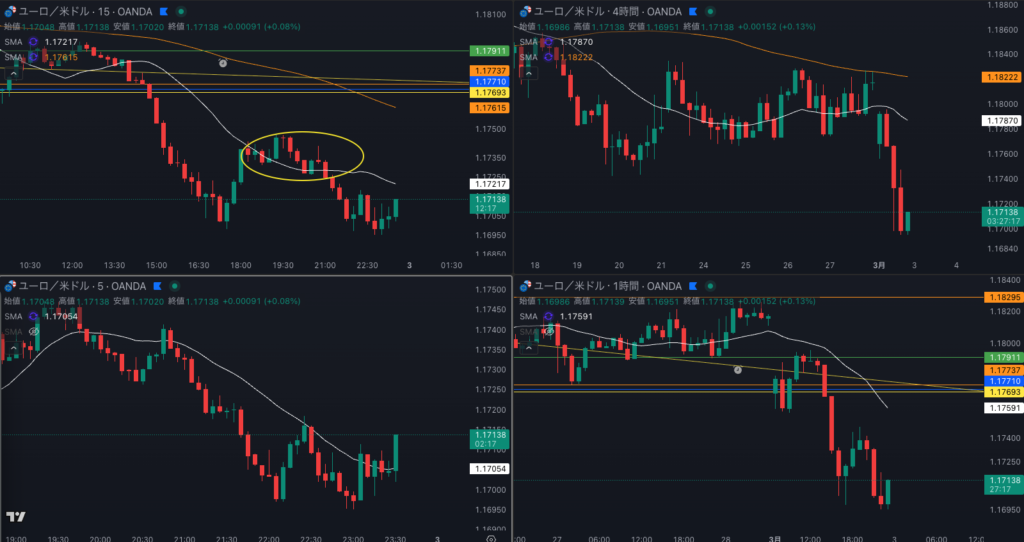Click SMA 1.17591 label on 1-hour chart
1024x542 pixels.
pyautogui.click(x=576, y=316)
